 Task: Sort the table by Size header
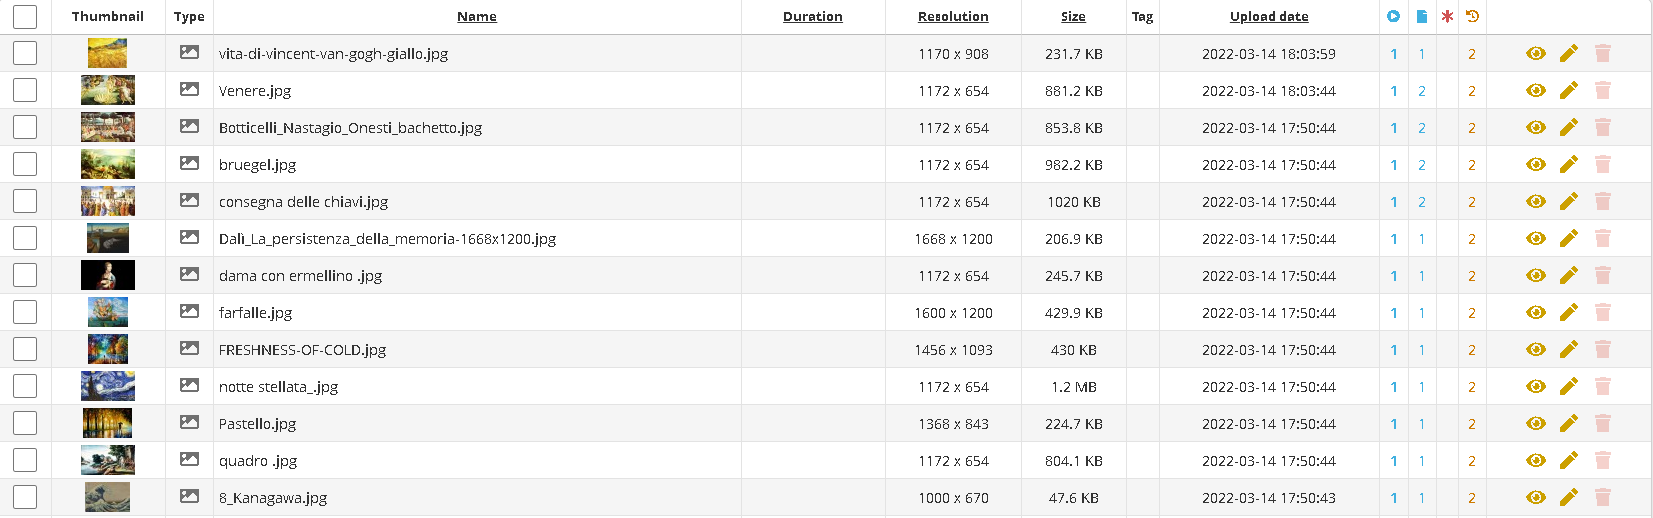point(1073,16)
